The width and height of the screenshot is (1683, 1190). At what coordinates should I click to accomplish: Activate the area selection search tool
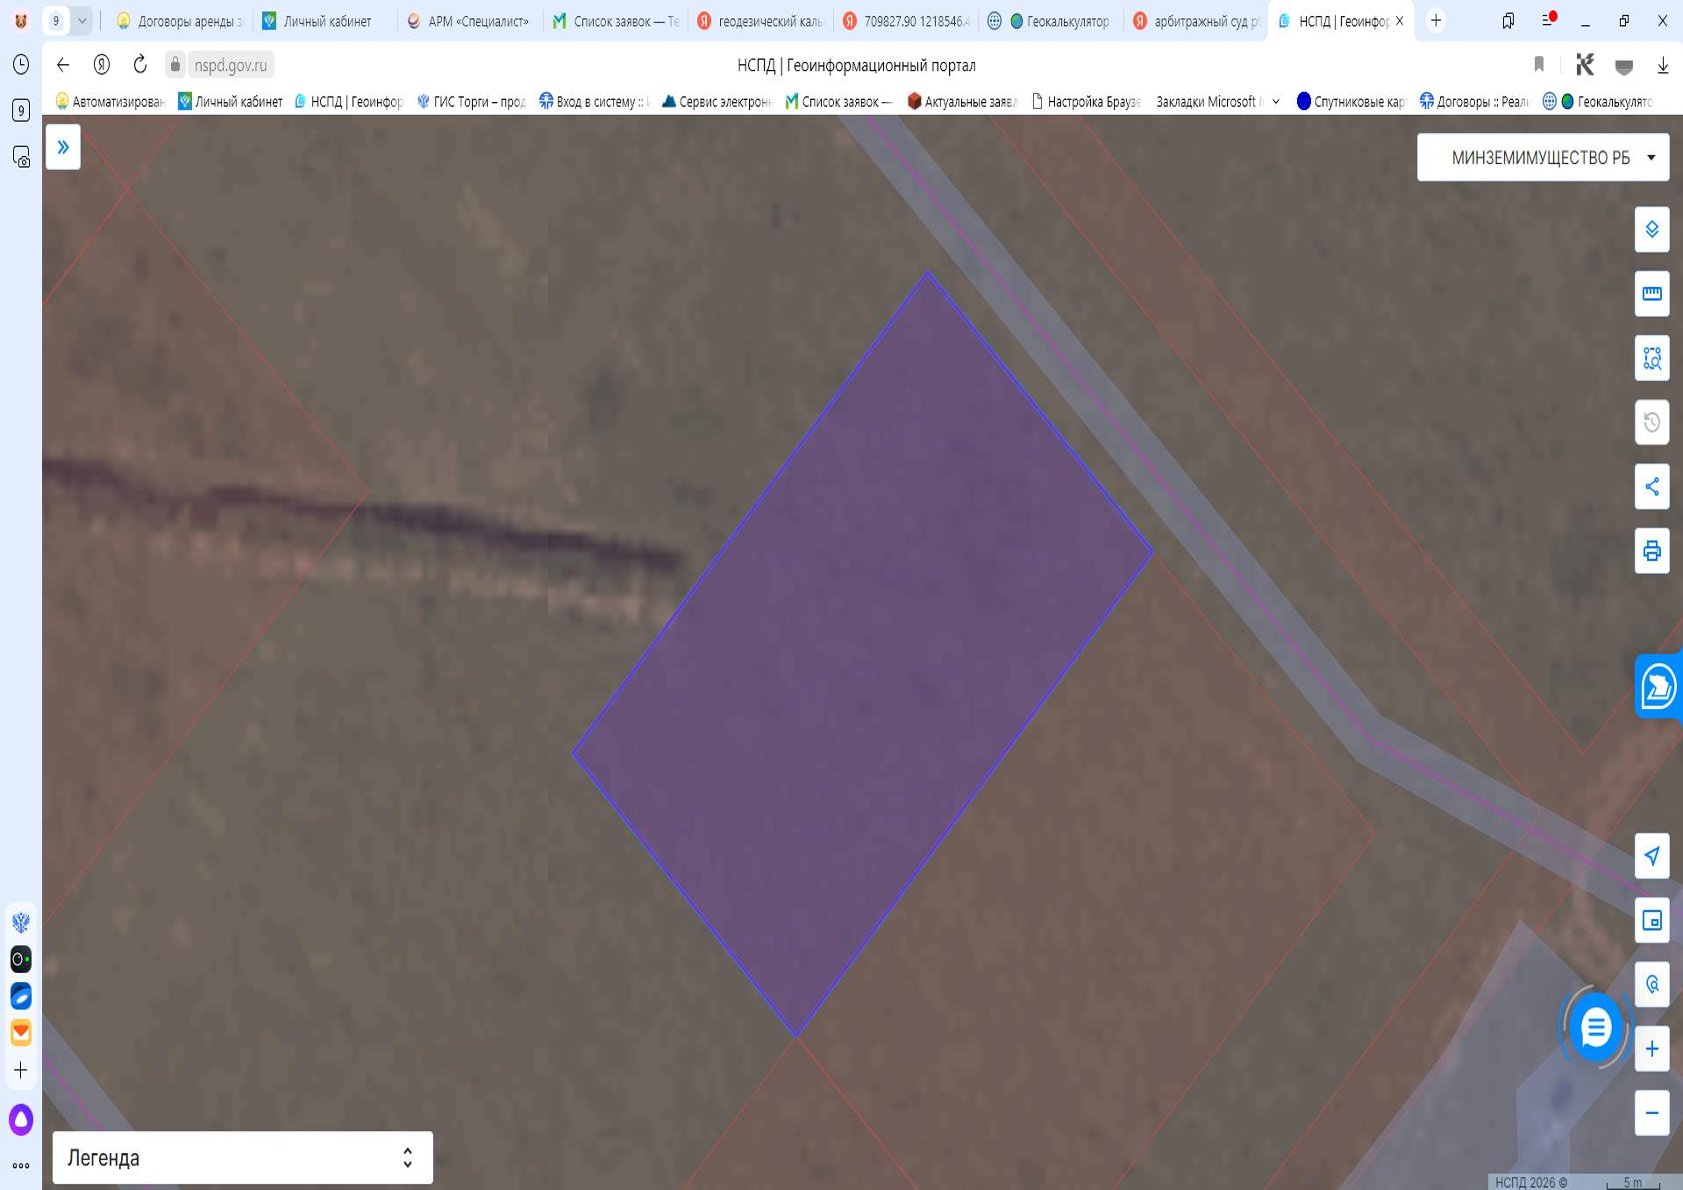pyautogui.click(x=1652, y=358)
